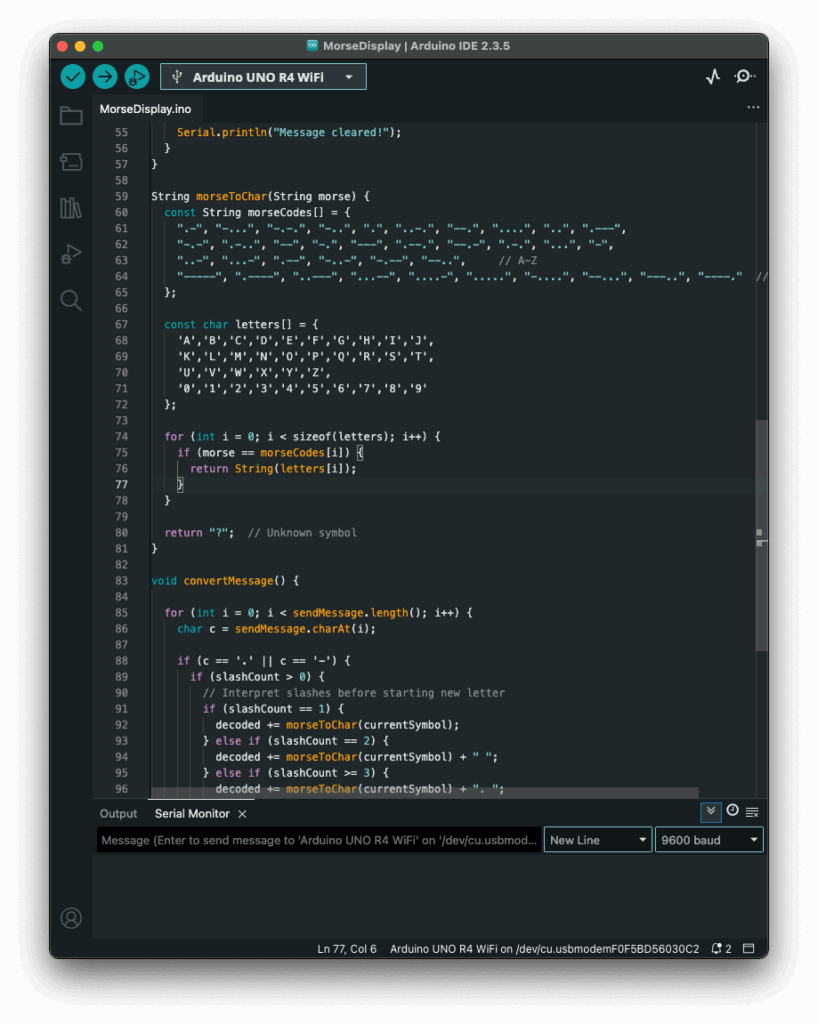Start debugging with the debug play icon
Viewport: 818px width, 1024px height.
click(x=136, y=77)
